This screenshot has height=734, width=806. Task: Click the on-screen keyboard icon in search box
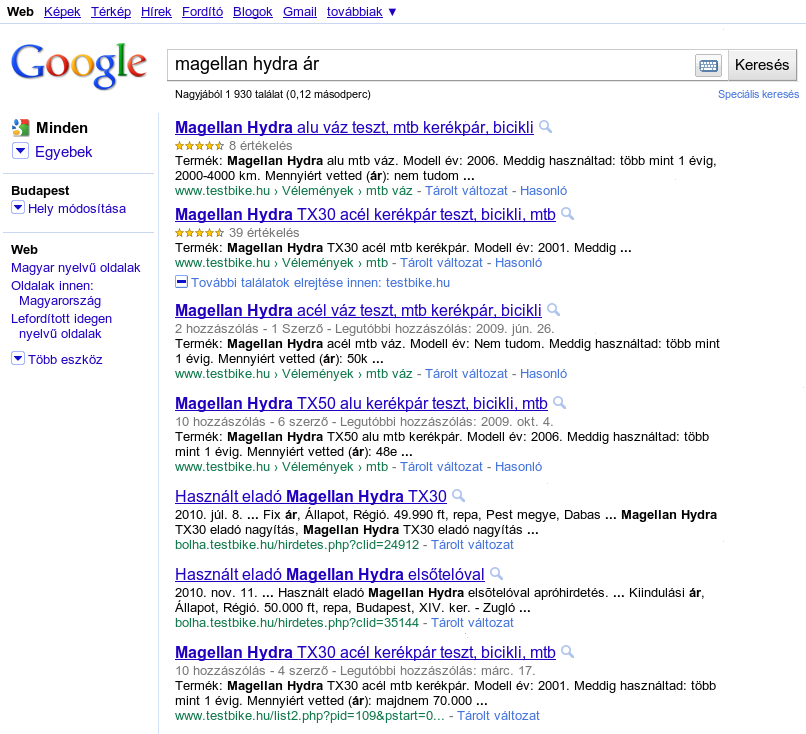point(708,65)
